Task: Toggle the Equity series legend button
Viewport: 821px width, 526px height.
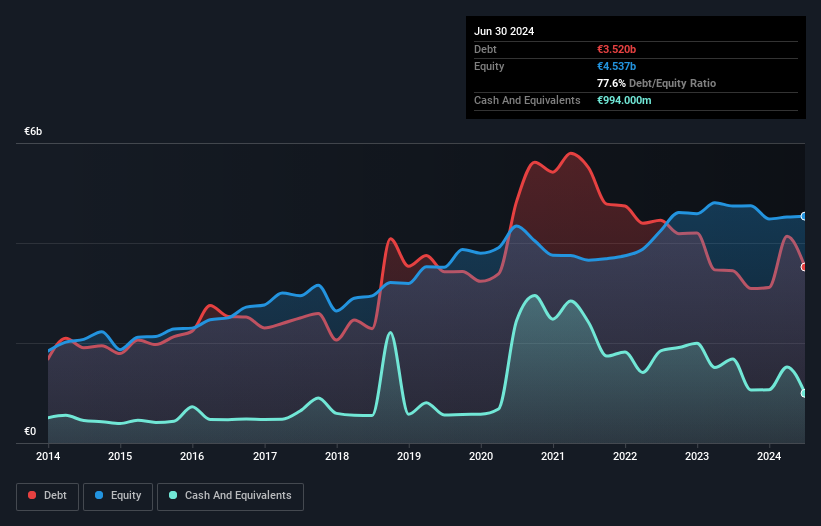Action: (118, 496)
